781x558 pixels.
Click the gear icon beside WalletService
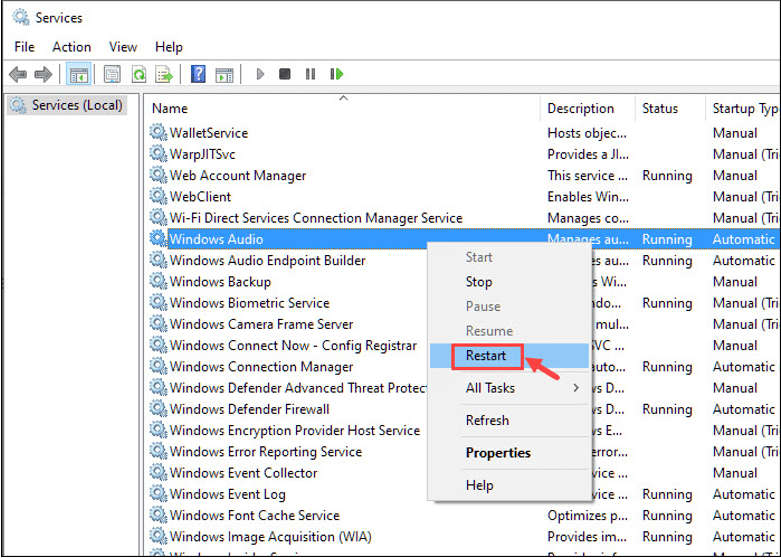pyautogui.click(x=158, y=133)
